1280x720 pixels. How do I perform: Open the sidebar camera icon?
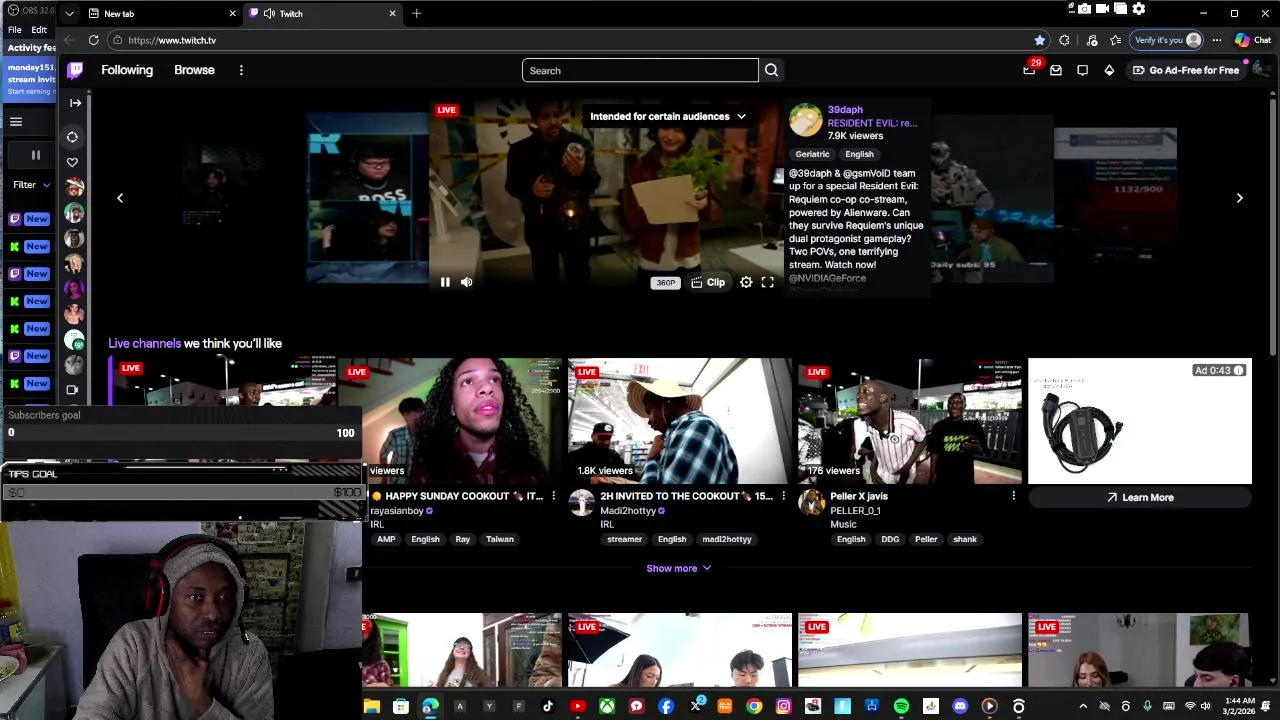[x=72, y=390]
